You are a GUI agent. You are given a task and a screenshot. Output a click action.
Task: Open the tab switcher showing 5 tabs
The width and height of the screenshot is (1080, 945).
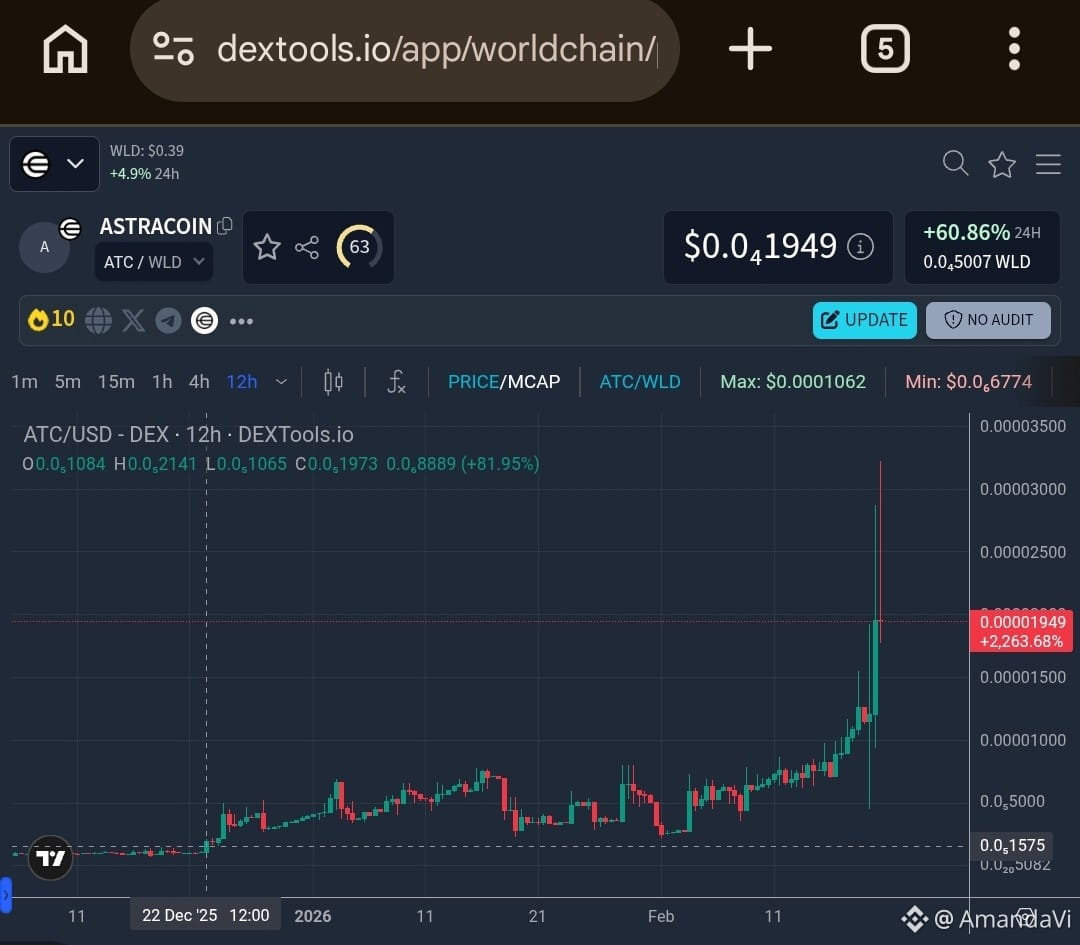click(885, 49)
